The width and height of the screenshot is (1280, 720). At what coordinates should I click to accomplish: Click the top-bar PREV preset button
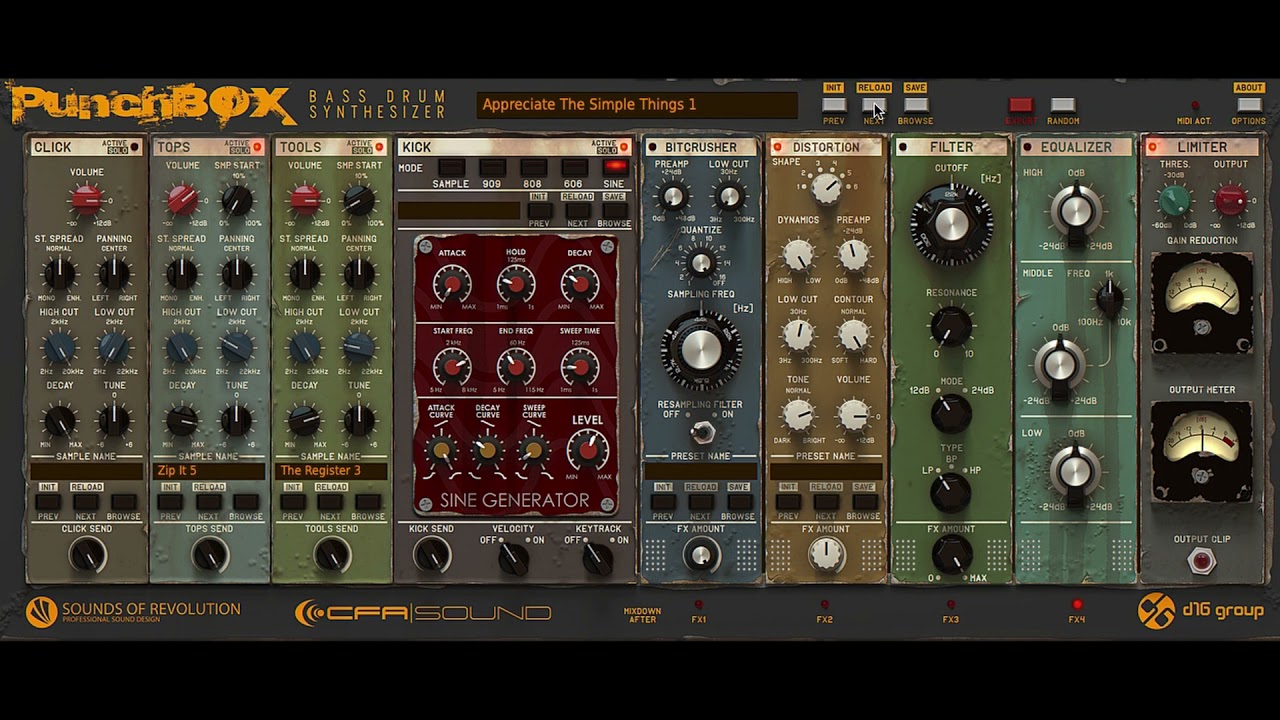tap(834, 105)
